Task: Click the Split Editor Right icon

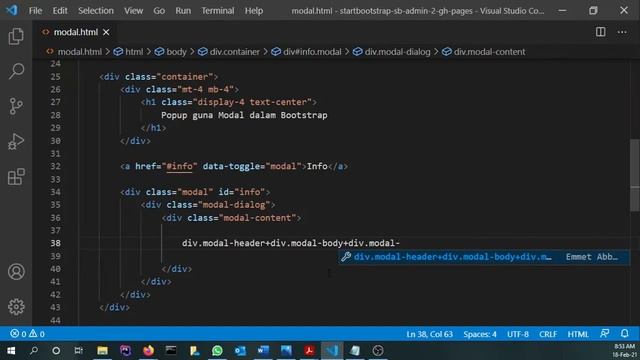Action: click(600, 32)
